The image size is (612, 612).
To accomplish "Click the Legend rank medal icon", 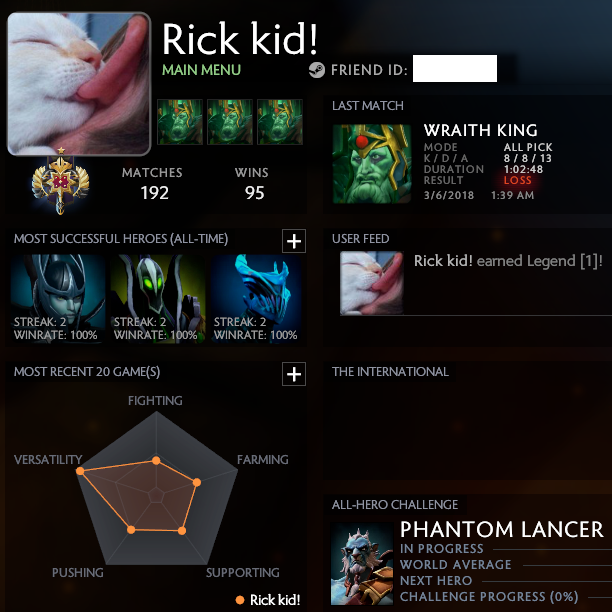I will pyautogui.click(x=60, y=181).
